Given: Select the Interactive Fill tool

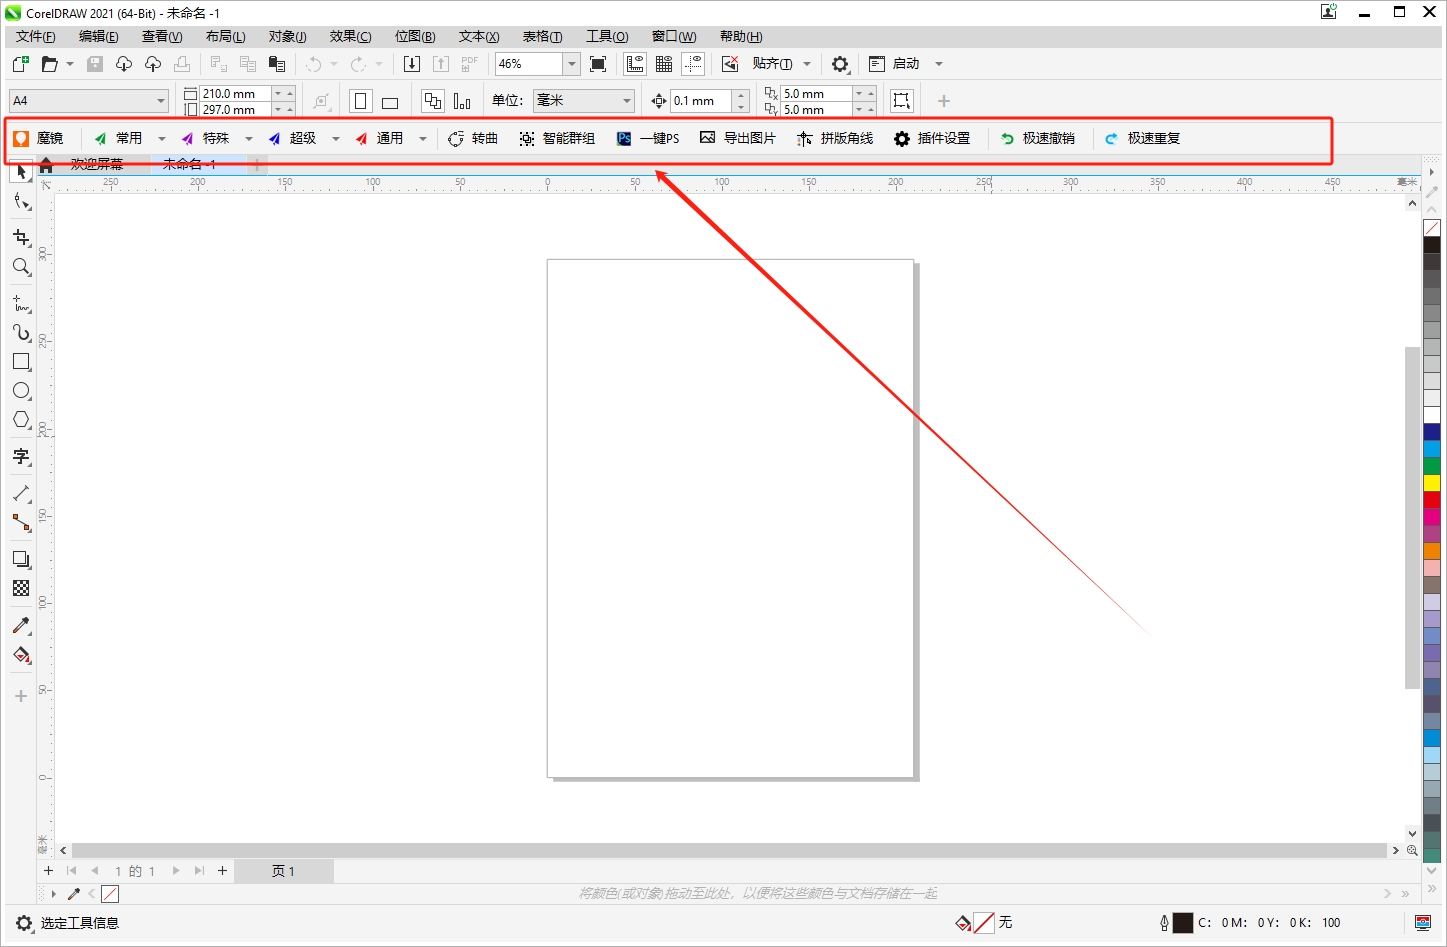Looking at the screenshot, I should [21, 656].
